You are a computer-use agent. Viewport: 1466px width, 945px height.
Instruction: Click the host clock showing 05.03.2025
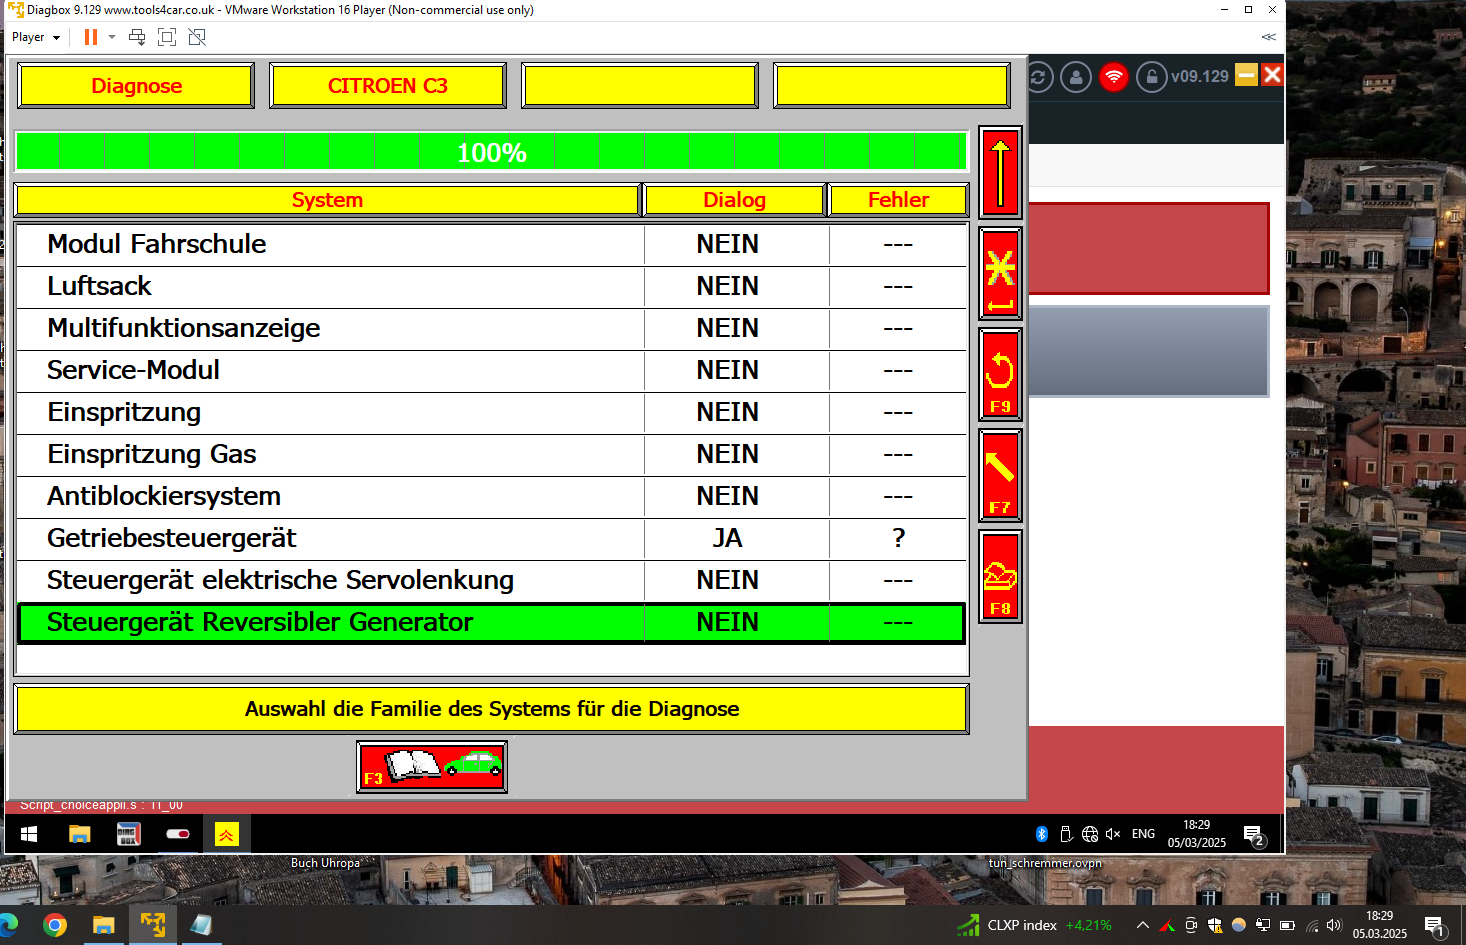[x=1380, y=925]
